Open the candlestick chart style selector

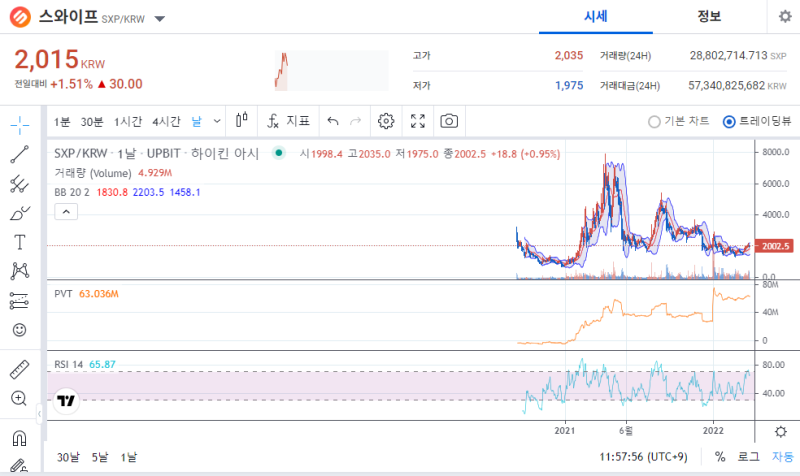pos(242,121)
